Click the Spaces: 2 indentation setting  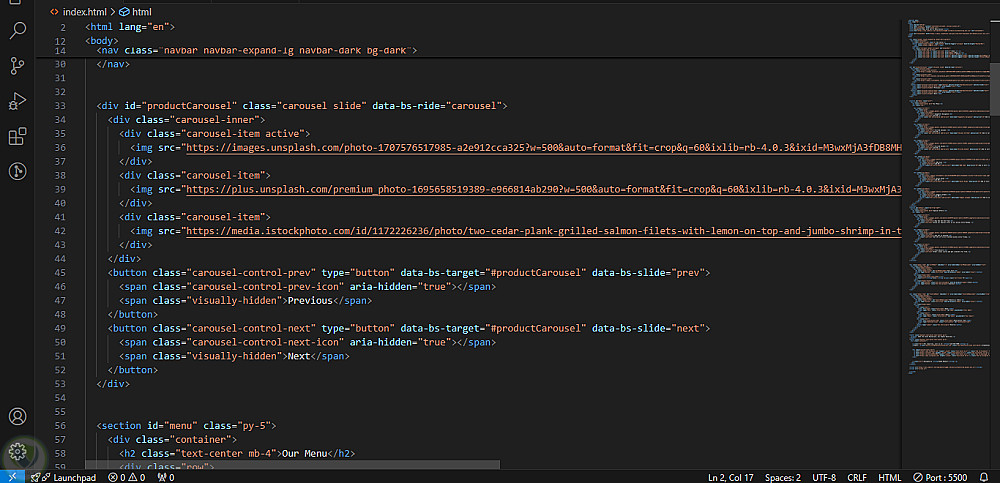[782, 477]
